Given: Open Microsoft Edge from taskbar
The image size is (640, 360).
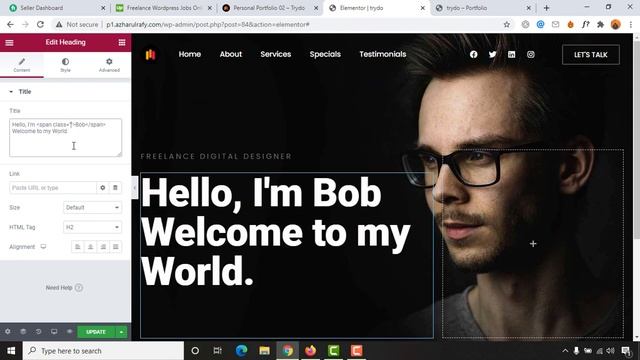Looking at the screenshot, I should tap(241, 351).
